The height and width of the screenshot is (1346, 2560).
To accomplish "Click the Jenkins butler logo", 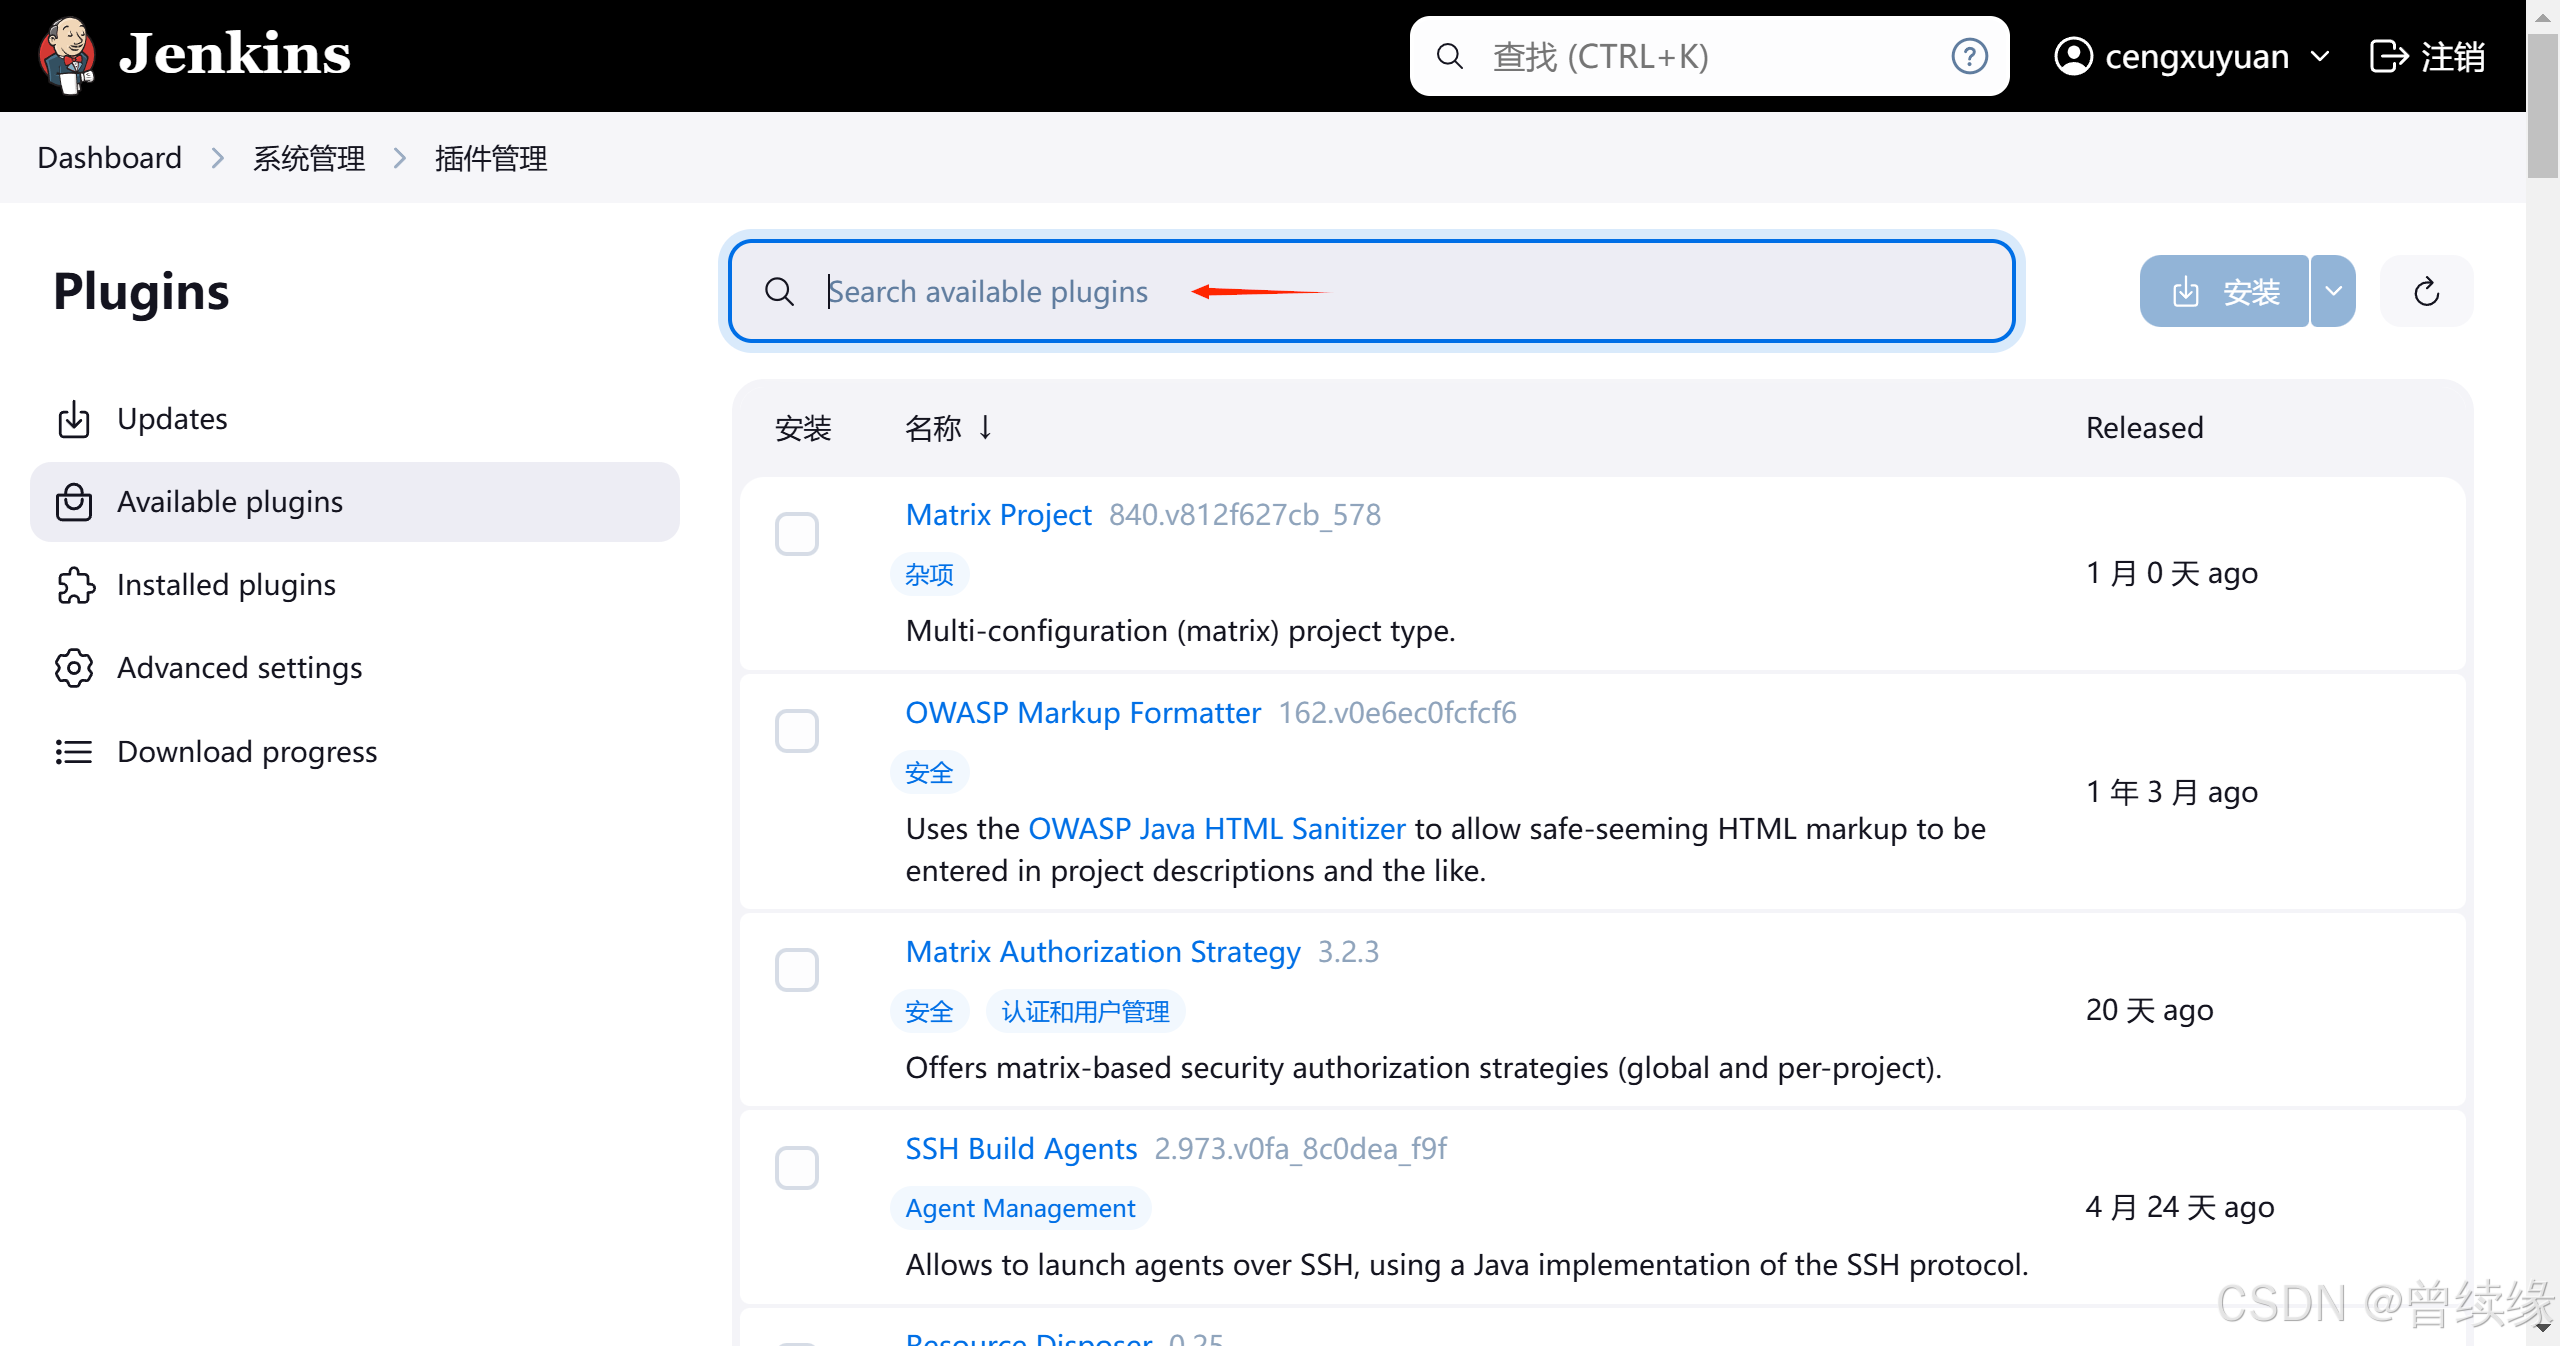I will pyautogui.click(x=67, y=55).
